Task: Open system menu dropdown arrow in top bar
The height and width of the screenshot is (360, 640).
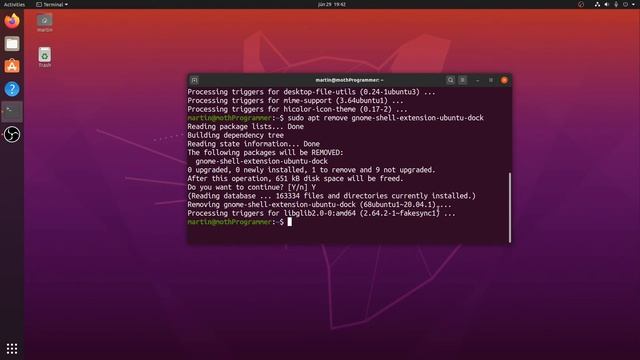Action: pyautogui.click(x=633, y=4)
